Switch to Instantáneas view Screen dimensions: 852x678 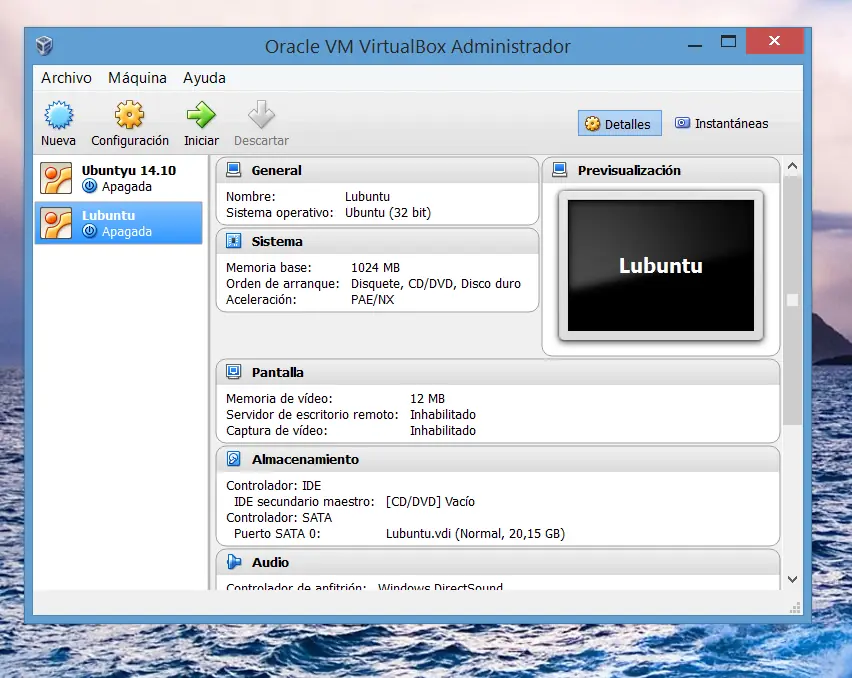(721, 124)
